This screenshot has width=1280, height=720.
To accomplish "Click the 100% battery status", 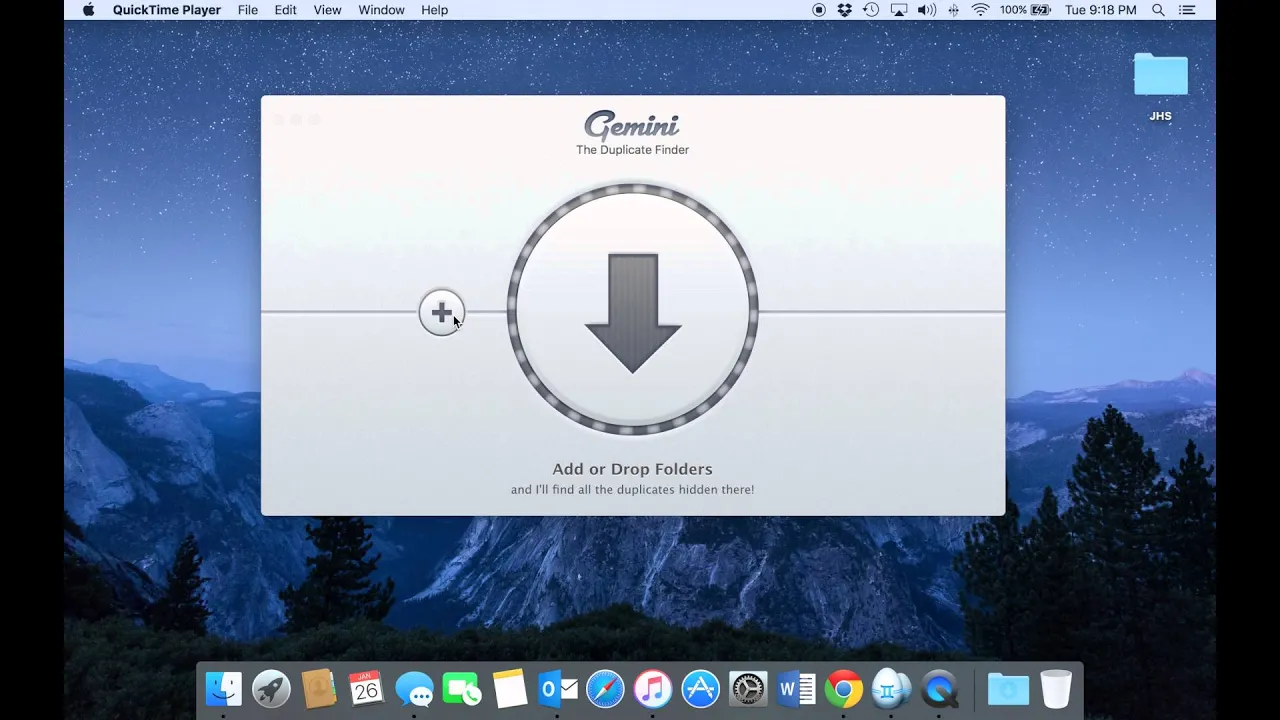I will [1025, 10].
